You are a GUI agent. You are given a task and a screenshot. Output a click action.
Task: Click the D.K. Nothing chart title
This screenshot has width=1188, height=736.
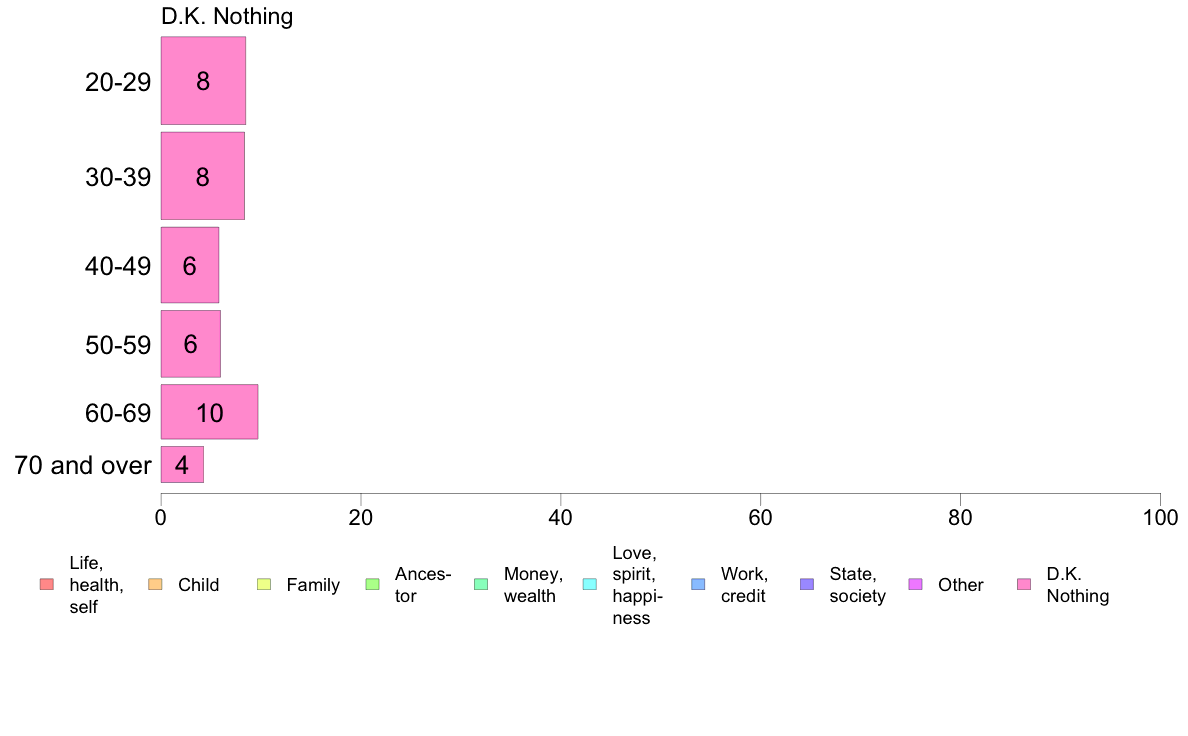click(x=227, y=16)
